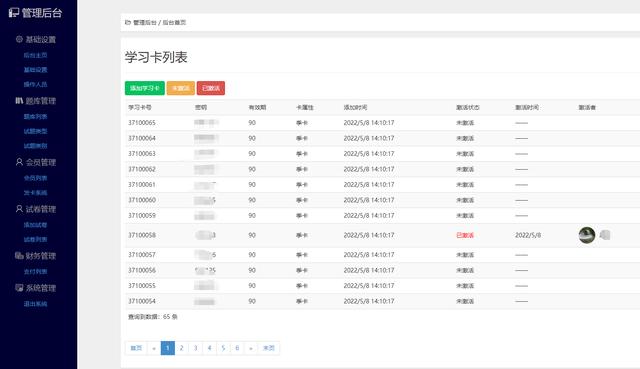Filter by the orange 未激活 button

(181, 88)
